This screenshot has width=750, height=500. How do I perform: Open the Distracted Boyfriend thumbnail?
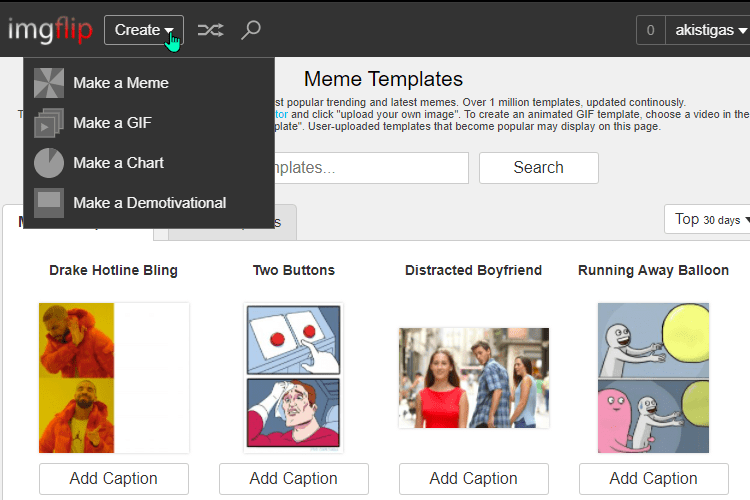click(474, 378)
